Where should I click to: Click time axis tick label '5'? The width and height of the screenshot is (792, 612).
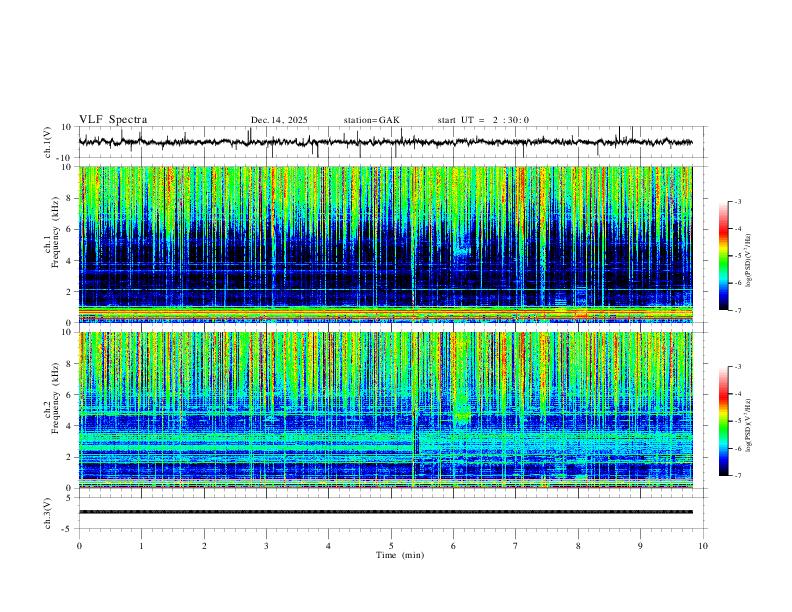[391, 546]
